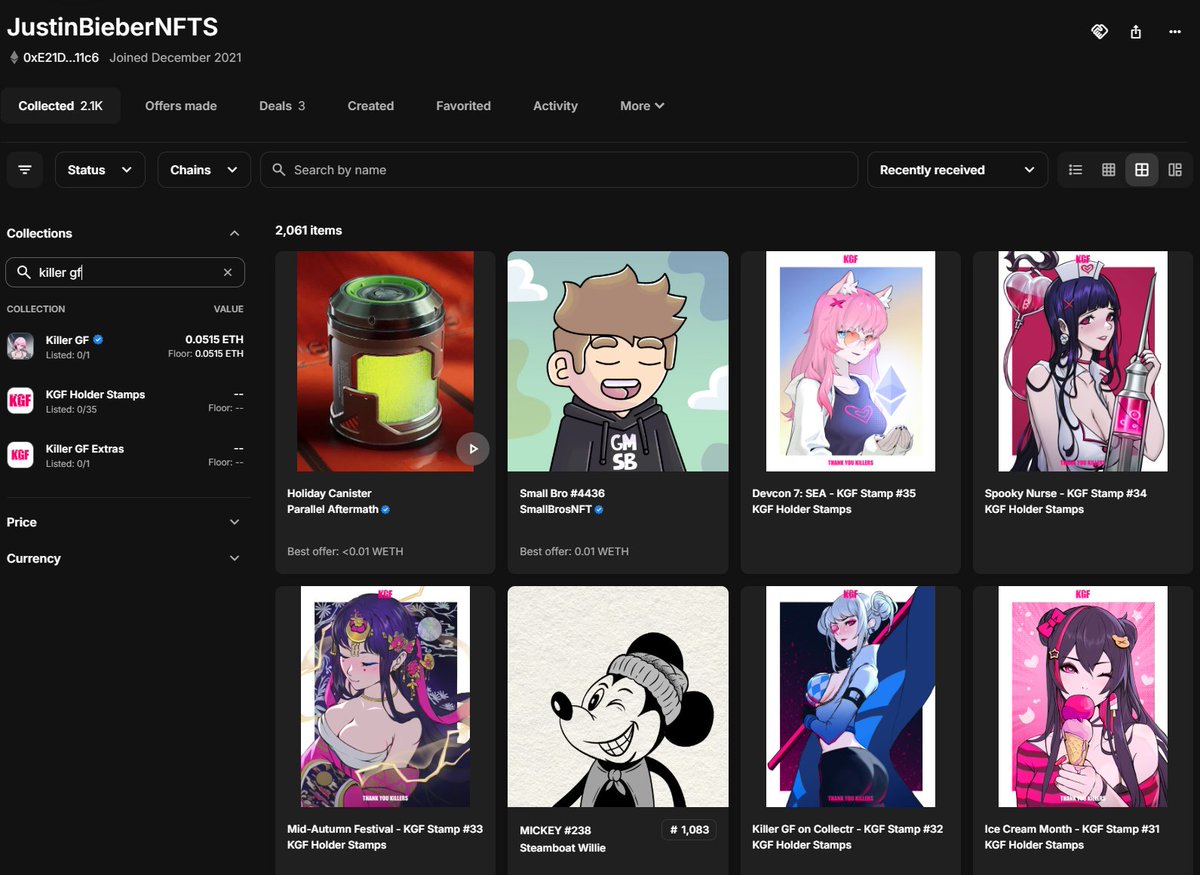Click the collection search field containing killer gf
Image resolution: width=1200 pixels, height=875 pixels.
[125, 272]
